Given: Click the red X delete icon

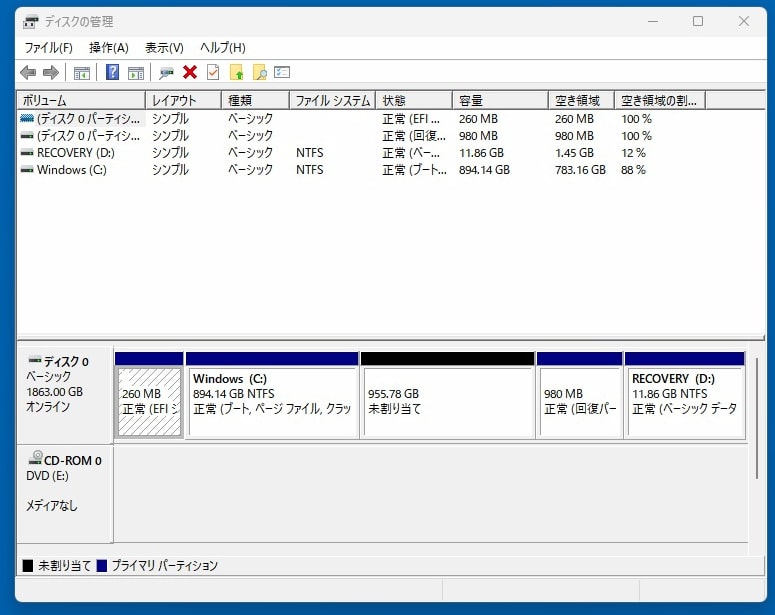Looking at the screenshot, I should tap(189, 72).
